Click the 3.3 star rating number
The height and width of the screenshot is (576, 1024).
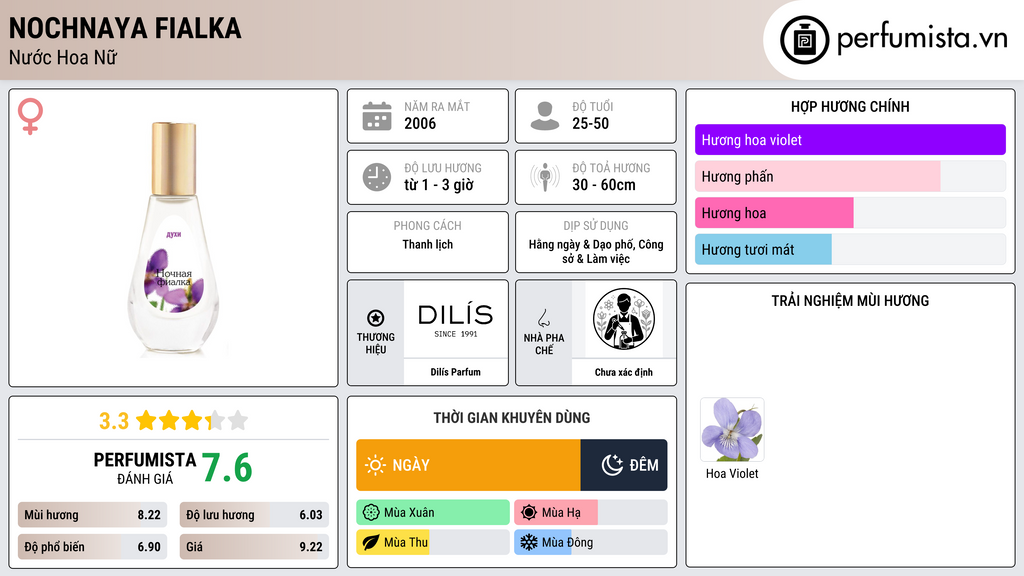[114, 421]
